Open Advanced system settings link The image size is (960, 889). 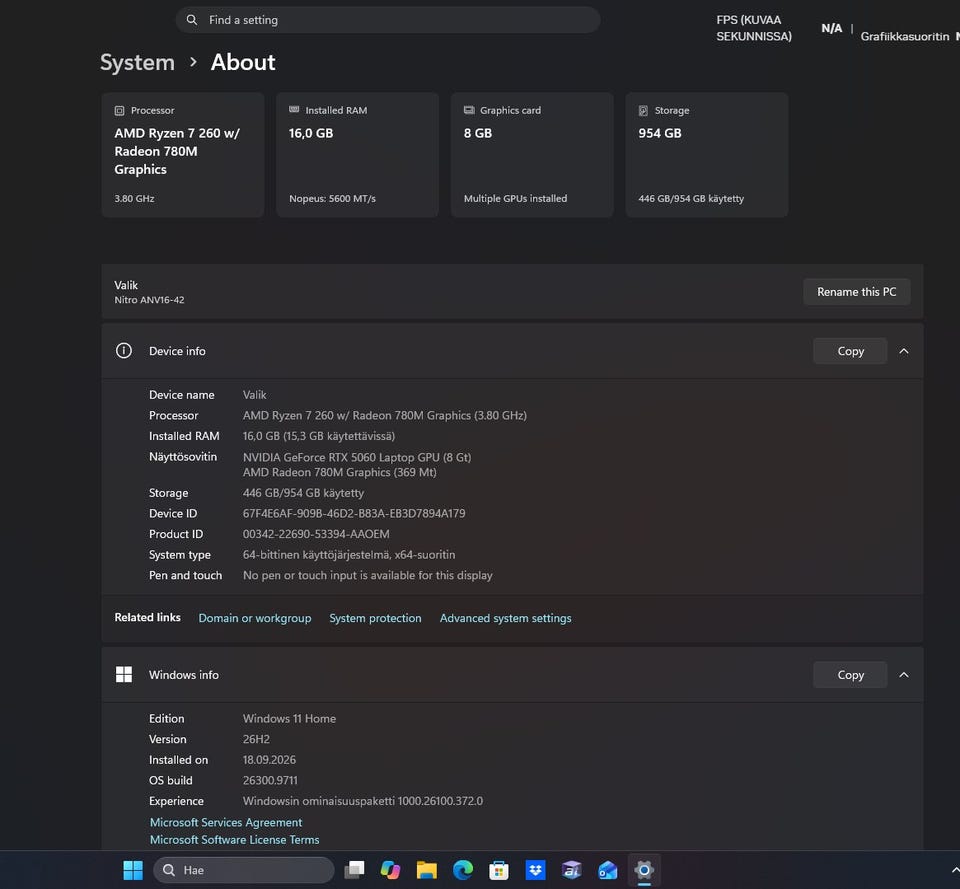[505, 618]
